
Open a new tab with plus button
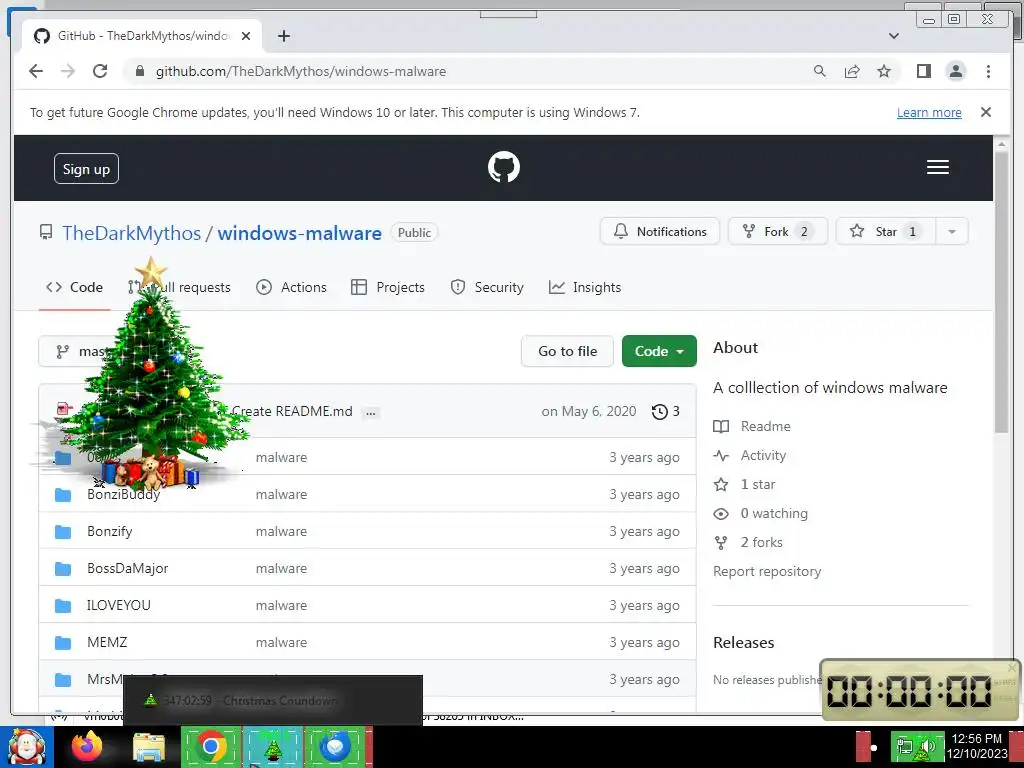283,36
